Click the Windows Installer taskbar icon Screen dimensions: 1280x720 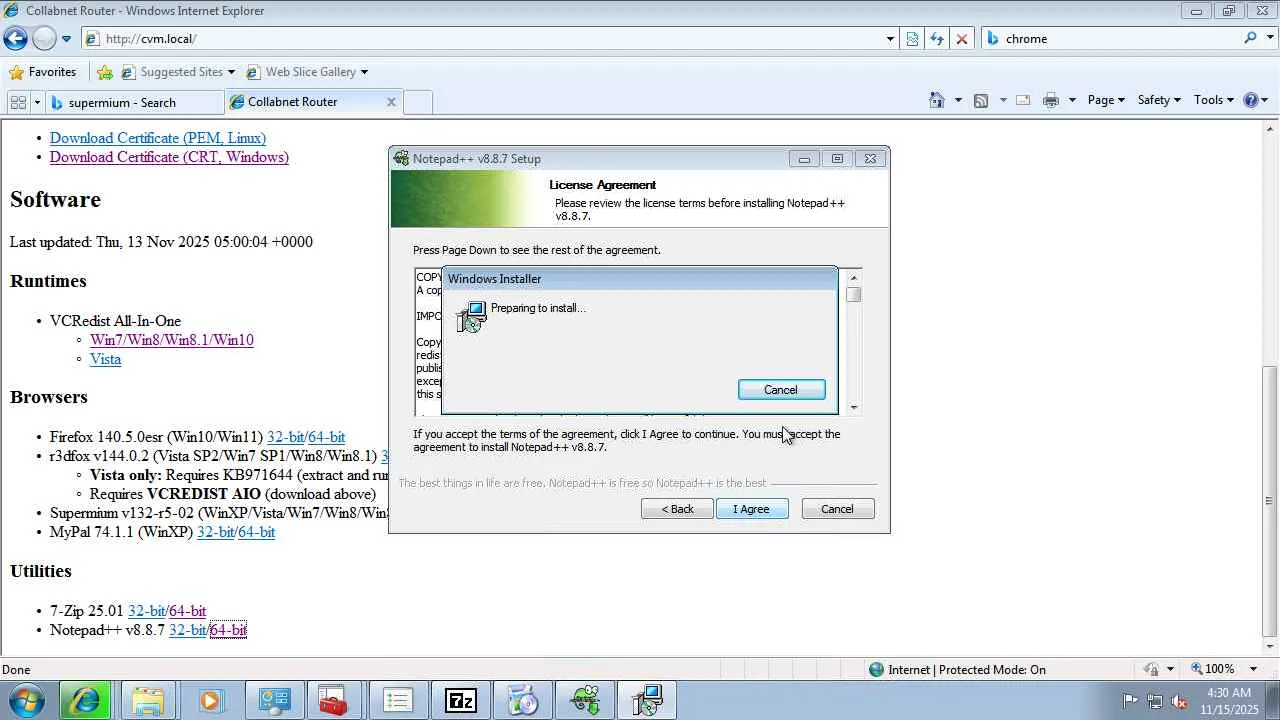pos(648,701)
